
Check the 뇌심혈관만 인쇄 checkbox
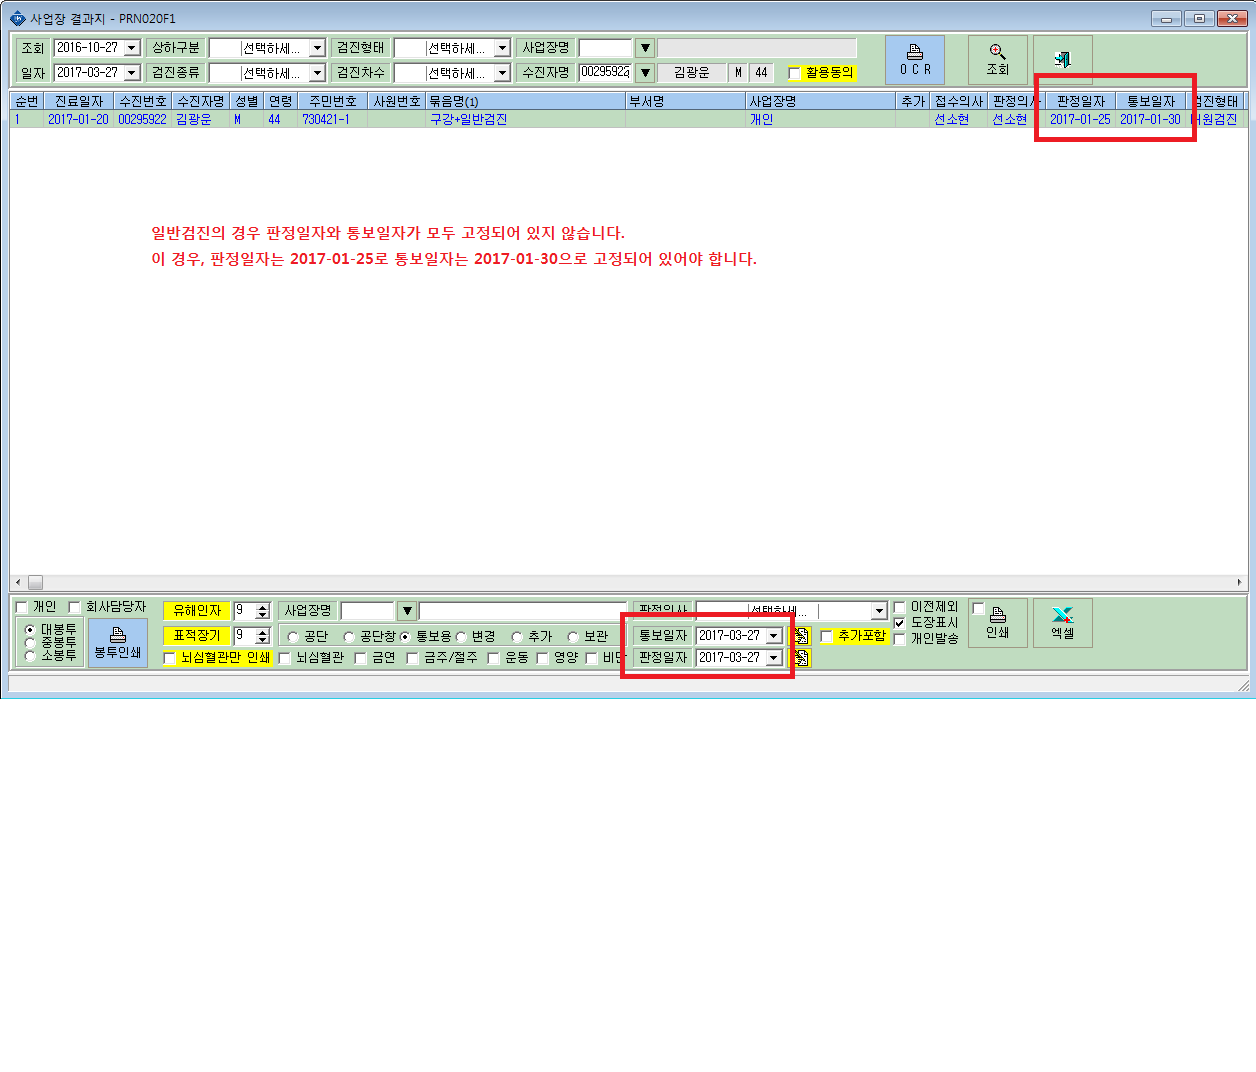[x=169, y=658]
